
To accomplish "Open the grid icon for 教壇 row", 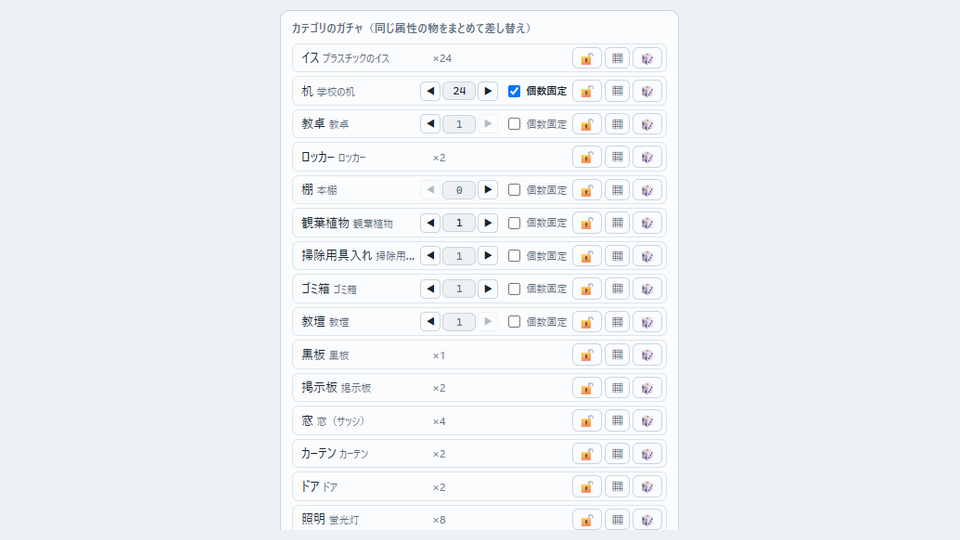I will pos(617,322).
